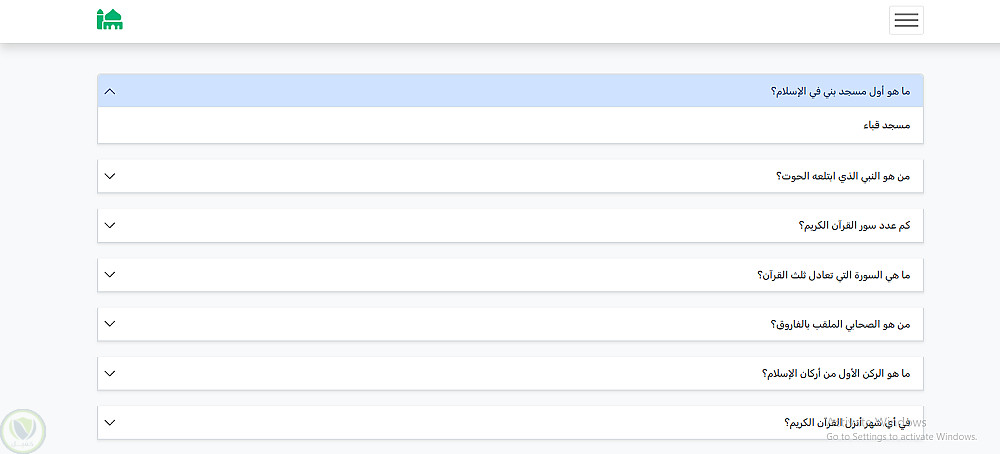The height and width of the screenshot is (454, 1000).
Task: Open the hamburger navigation menu
Action: 906,20
